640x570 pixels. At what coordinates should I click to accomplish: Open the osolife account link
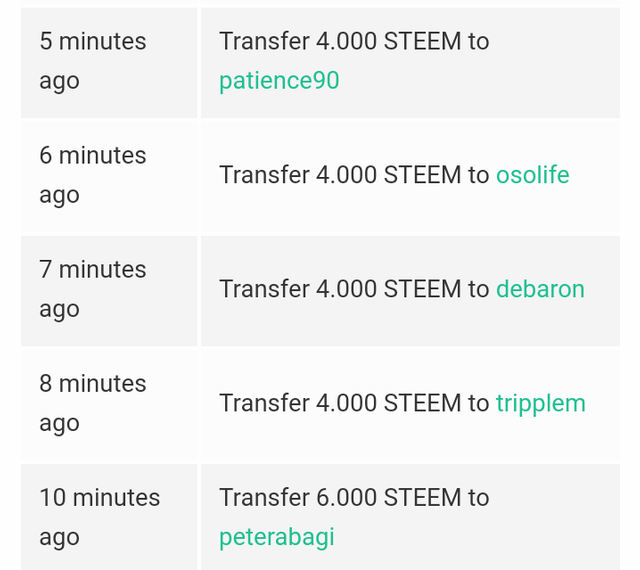tap(533, 175)
